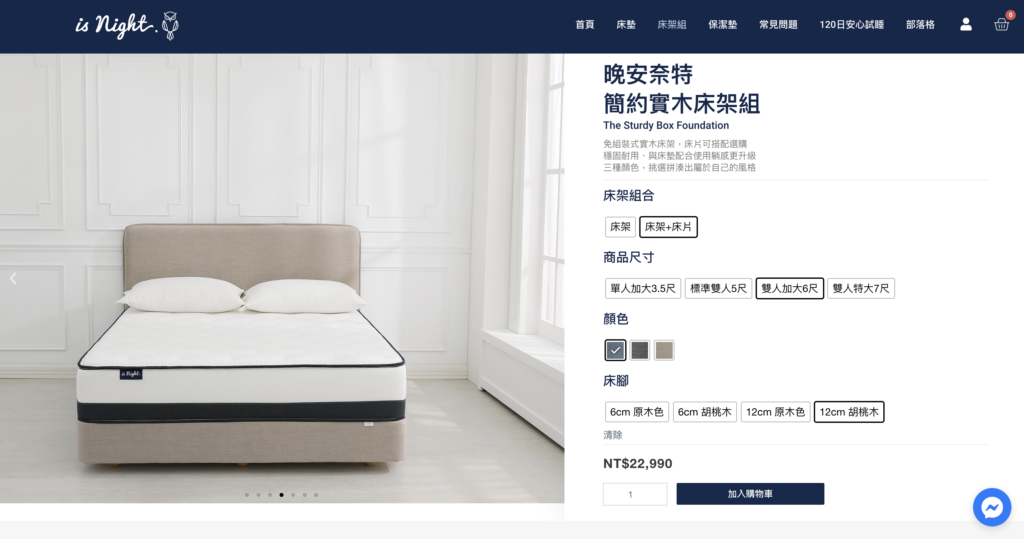Open the user account icon
Screen dimensions: 1024x539
click(x=966, y=25)
